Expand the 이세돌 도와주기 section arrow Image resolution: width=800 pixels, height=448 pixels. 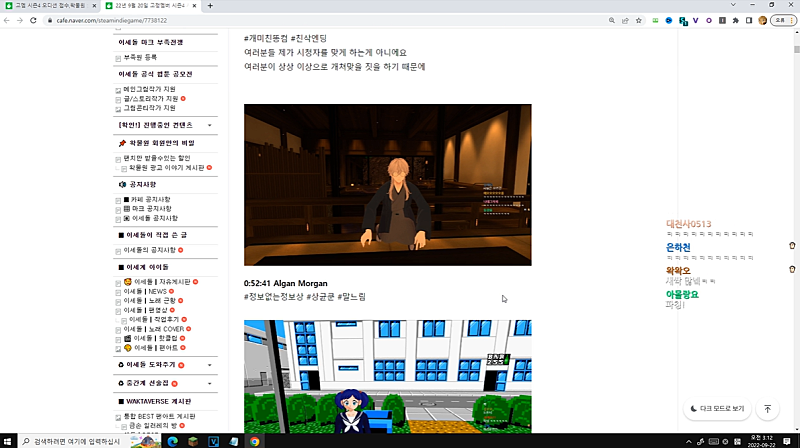(x=210, y=365)
